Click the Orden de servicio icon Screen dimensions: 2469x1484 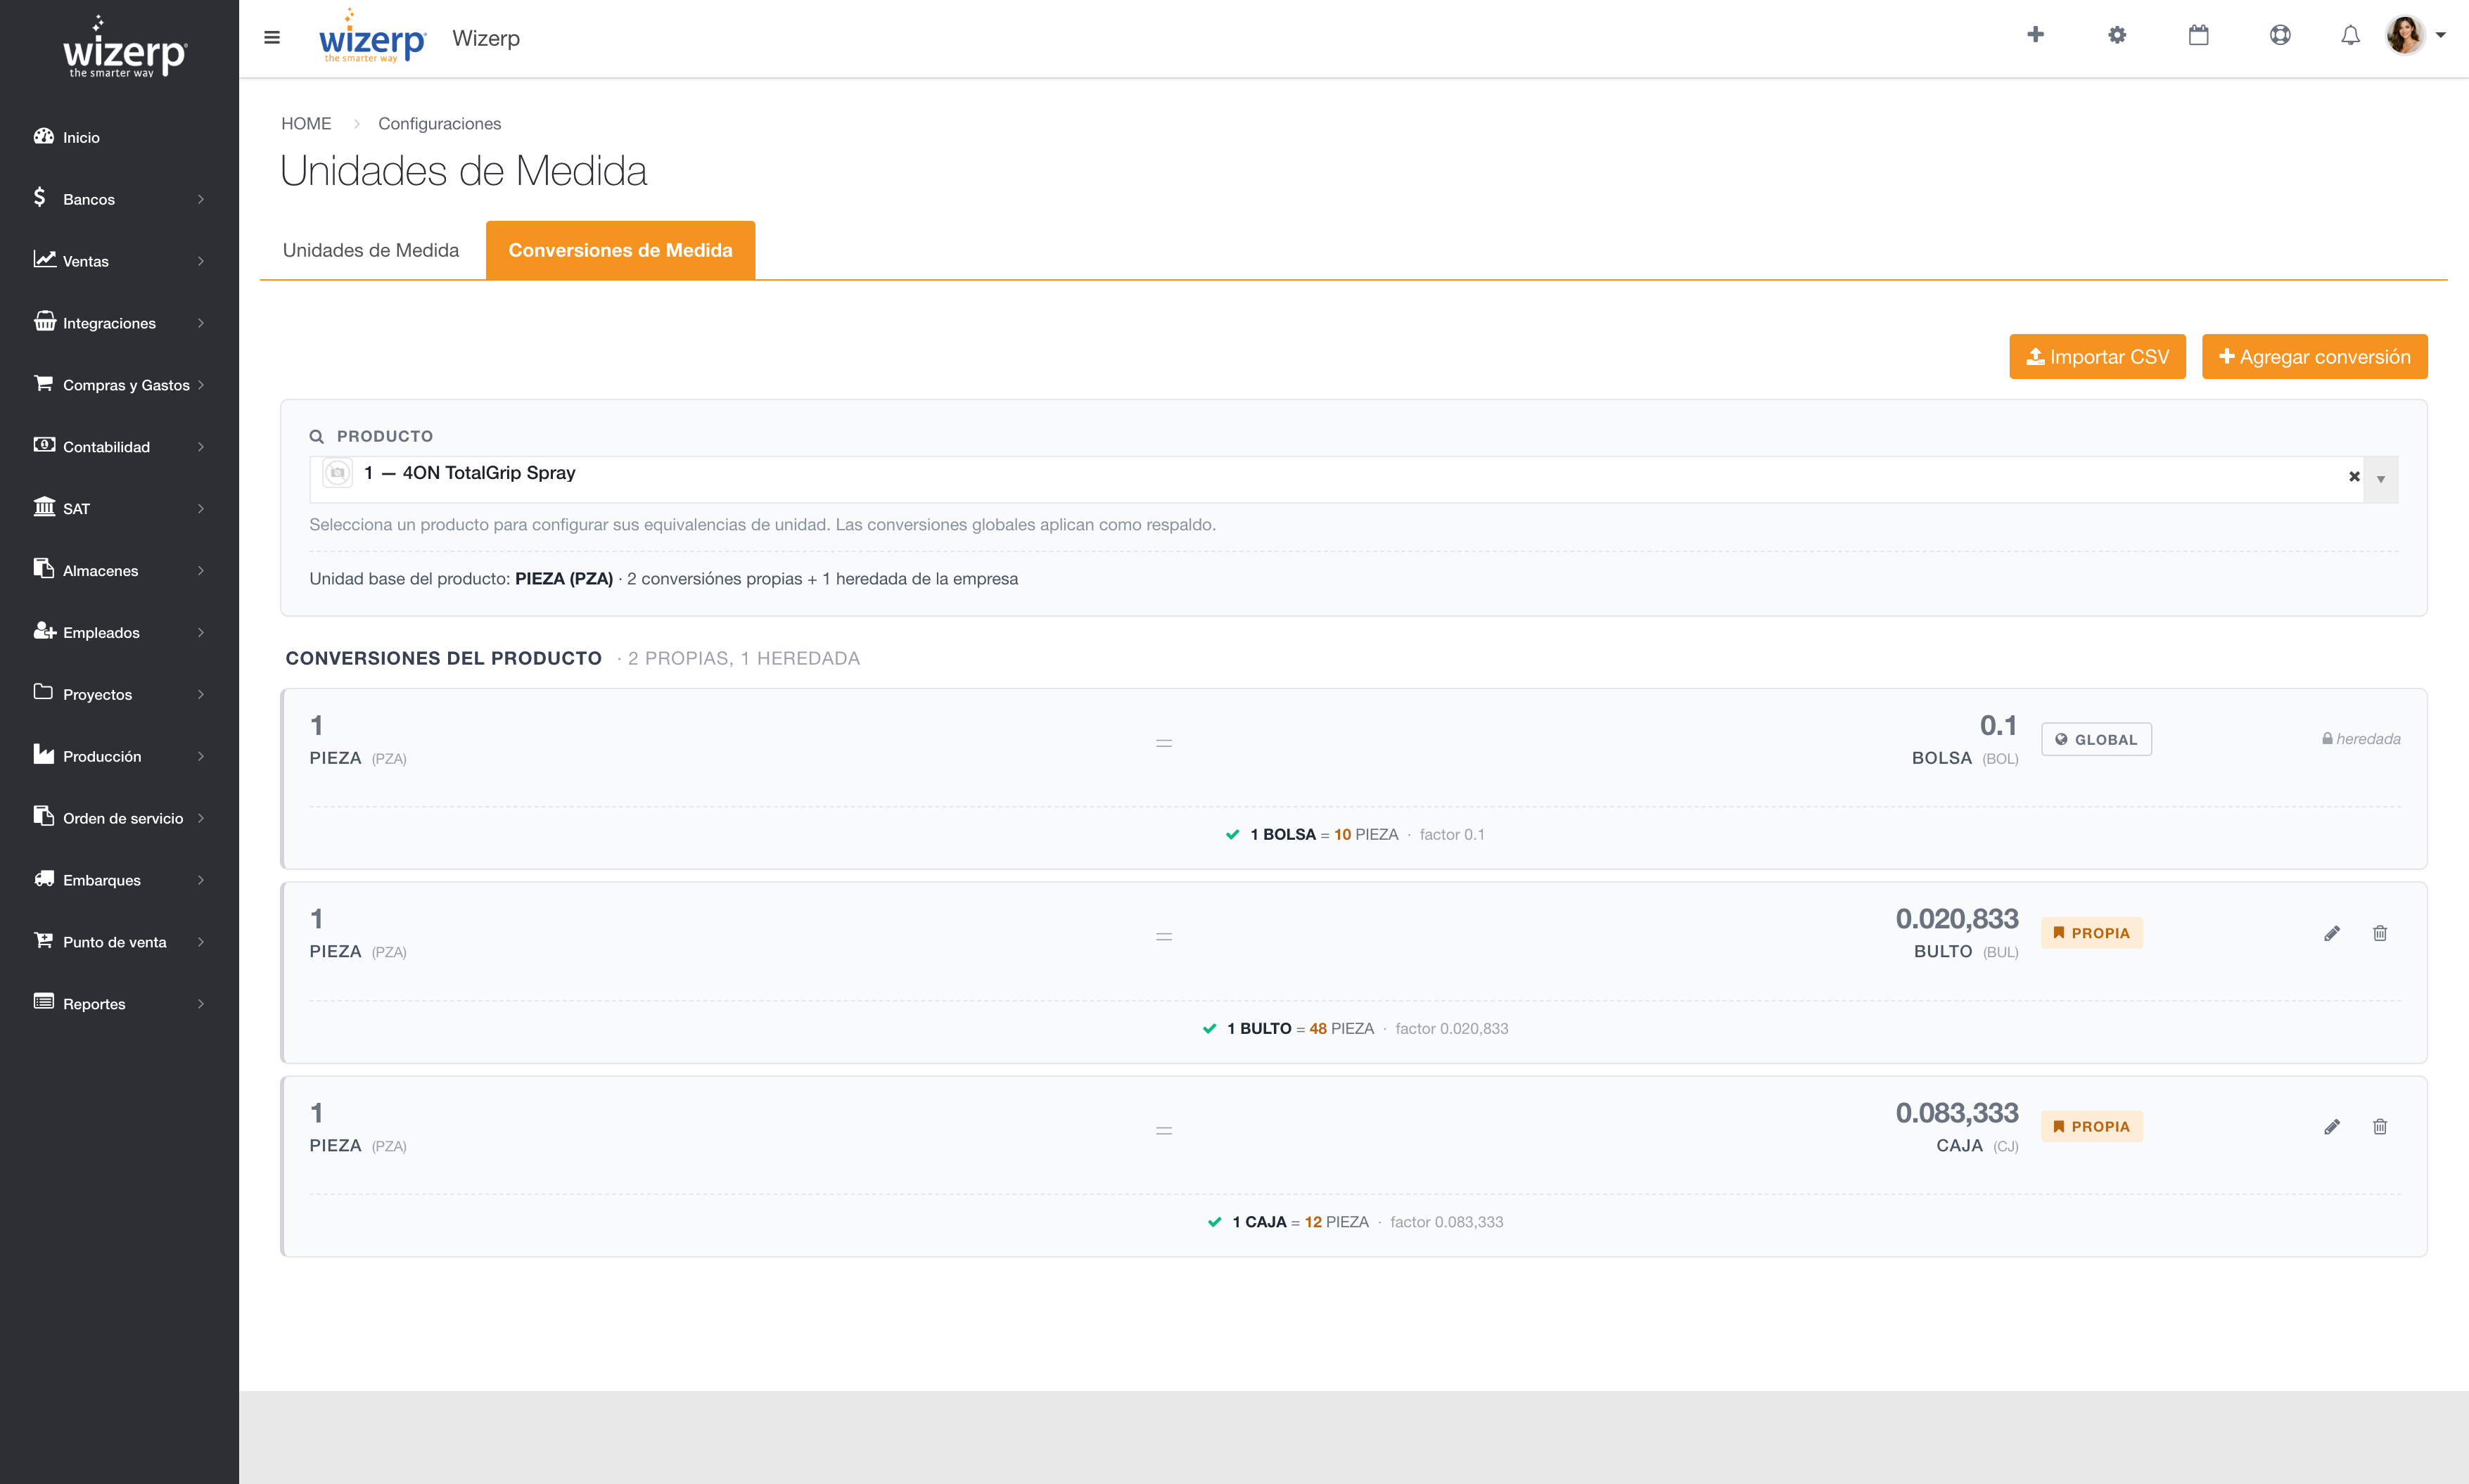[x=43, y=816]
